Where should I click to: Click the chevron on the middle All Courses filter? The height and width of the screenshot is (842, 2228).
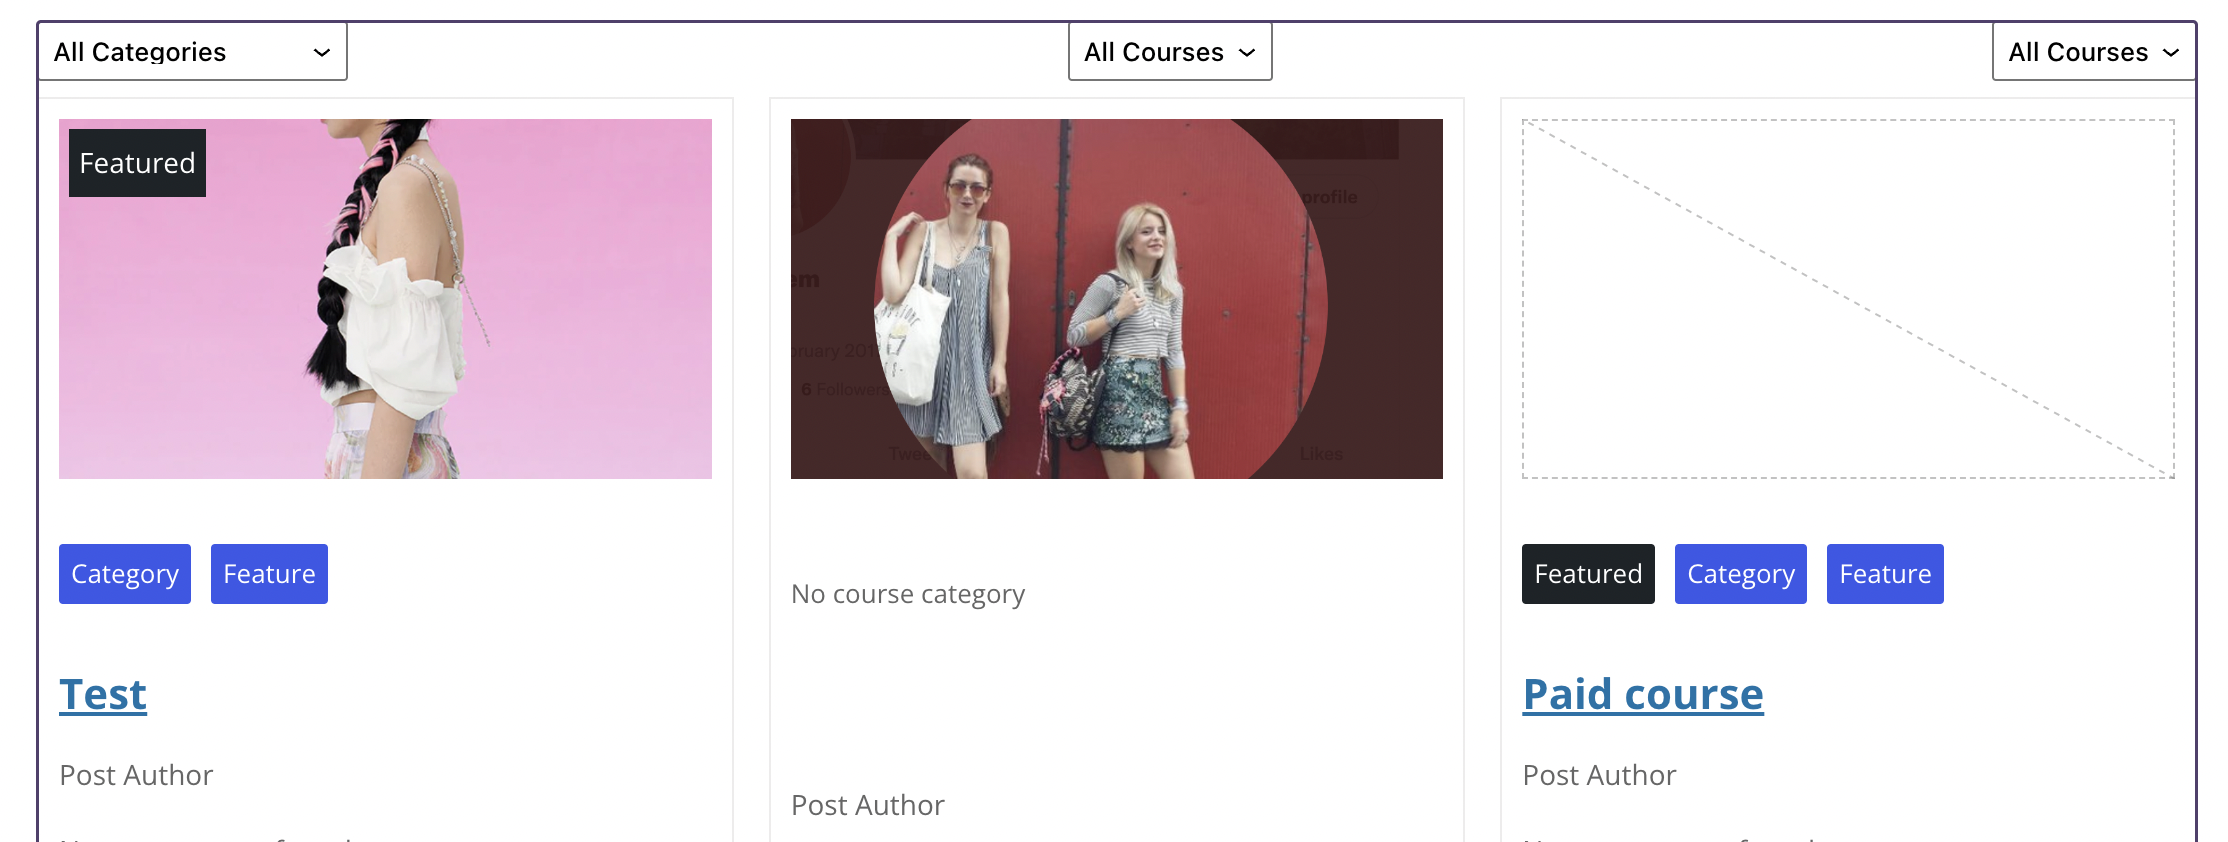point(1247,52)
